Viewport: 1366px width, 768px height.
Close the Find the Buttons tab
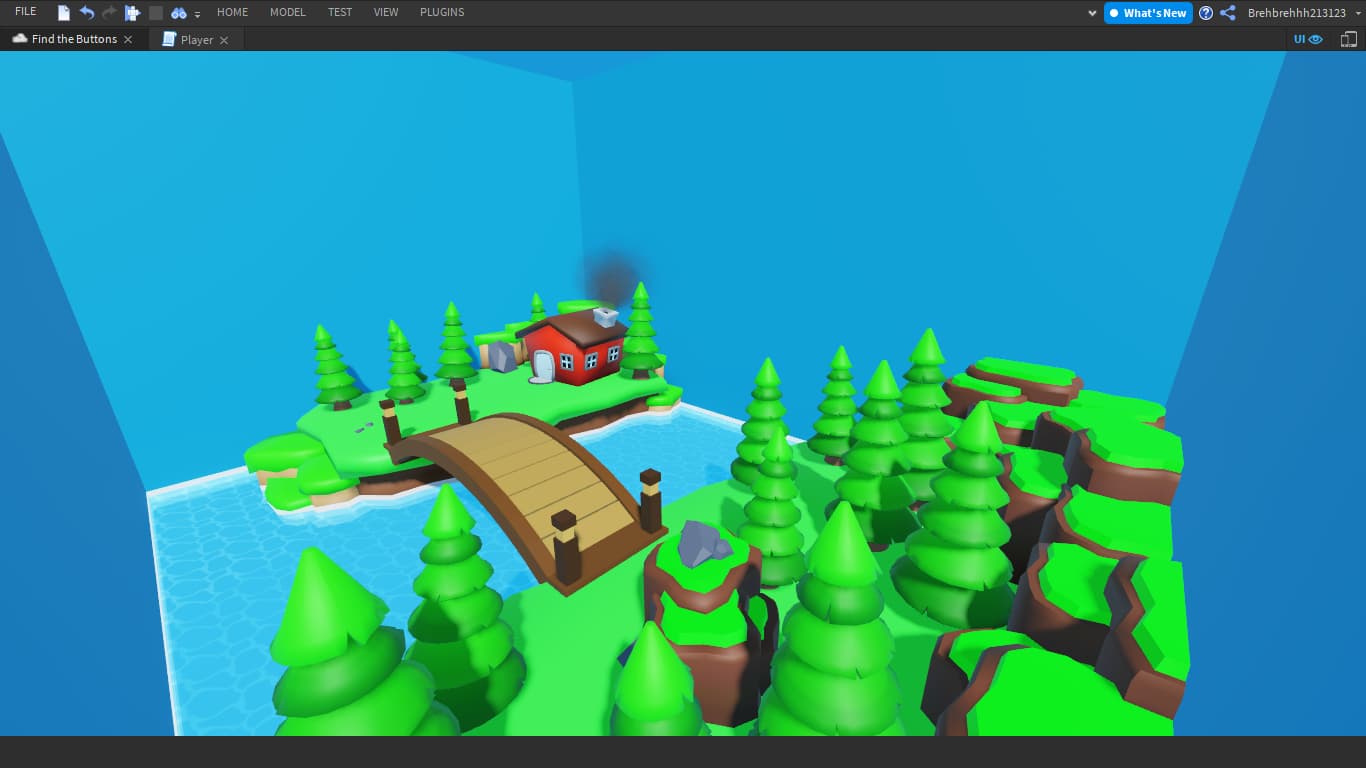coord(127,39)
